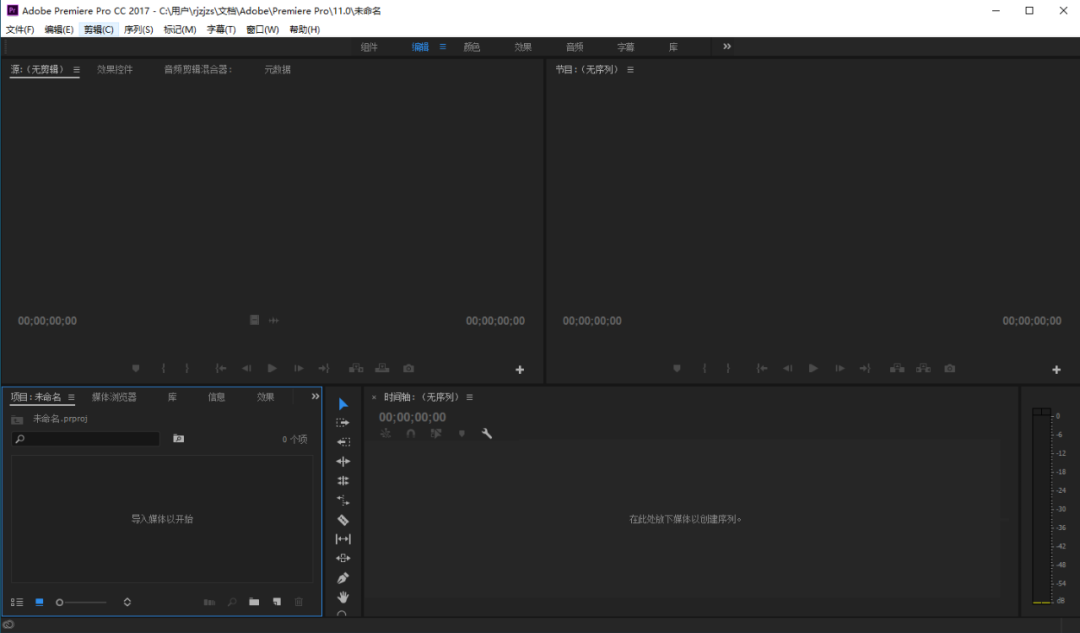The width and height of the screenshot is (1080, 633).
Task: Show more workspaces with overflow chevron
Action: 727,47
